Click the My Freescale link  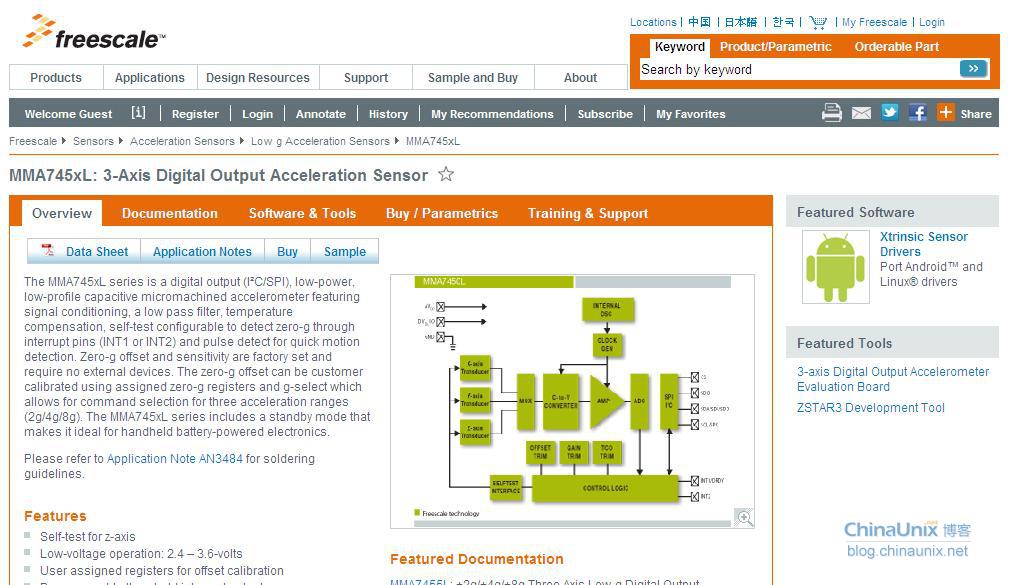click(x=874, y=22)
